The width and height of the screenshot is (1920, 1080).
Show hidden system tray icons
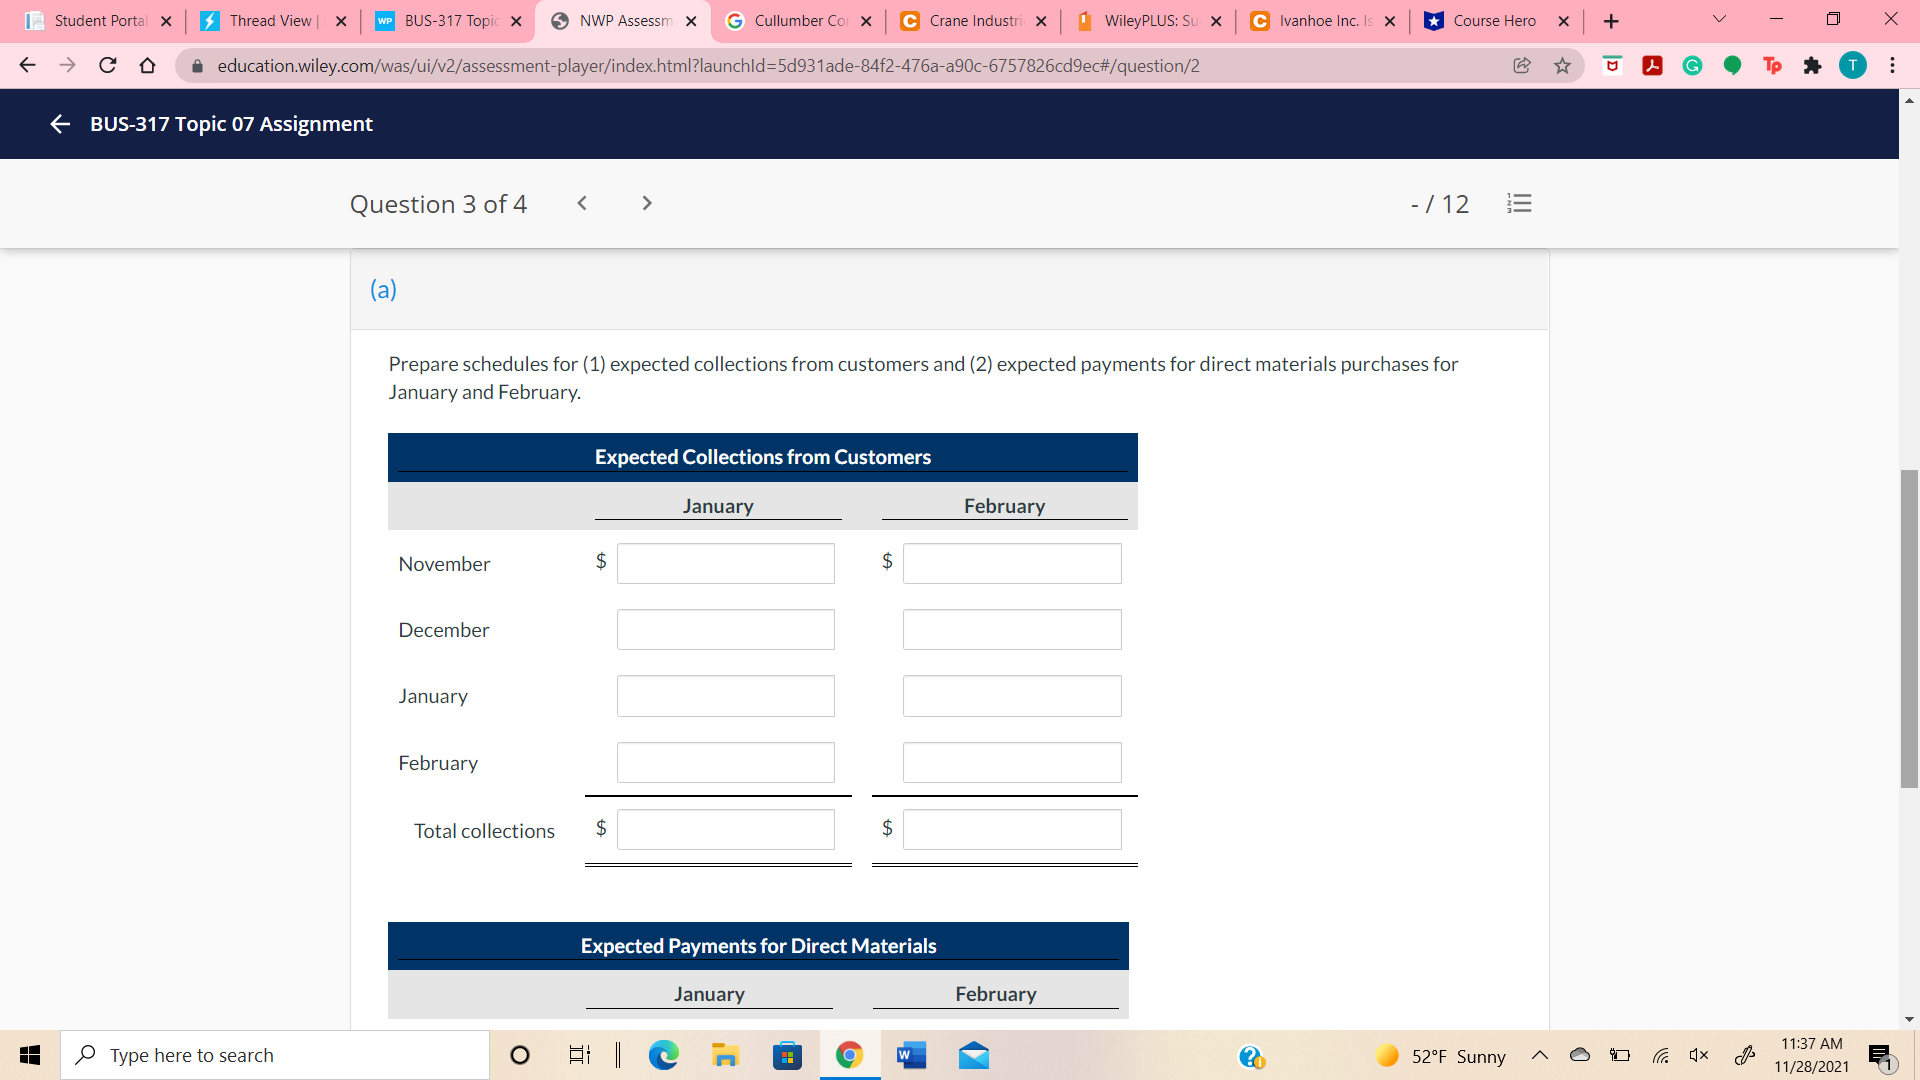(1540, 1055)
